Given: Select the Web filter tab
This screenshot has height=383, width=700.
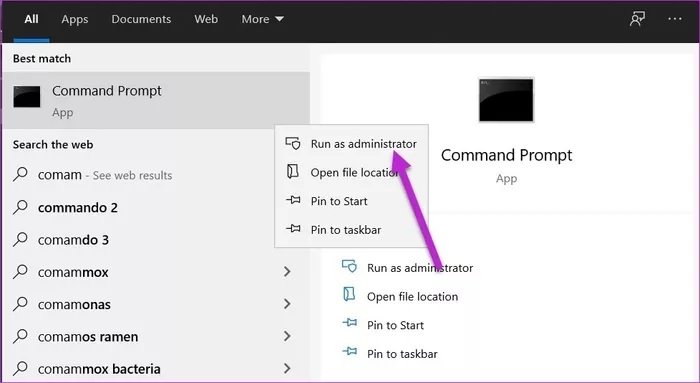Looking at the screenshot, I should tap(206, 19).
